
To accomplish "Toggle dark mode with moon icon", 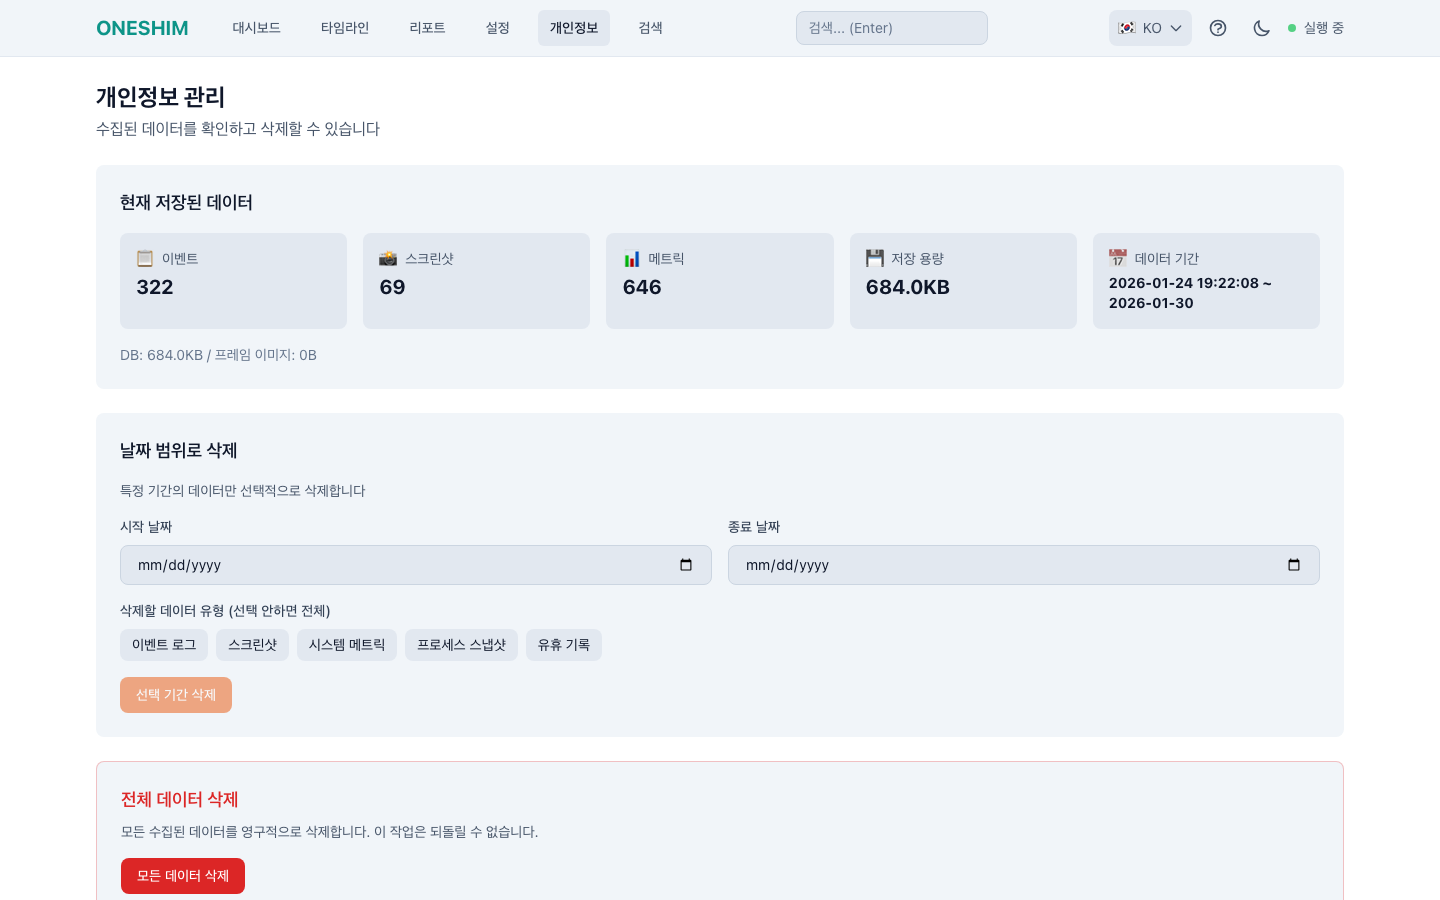I will click(1261, 28).
